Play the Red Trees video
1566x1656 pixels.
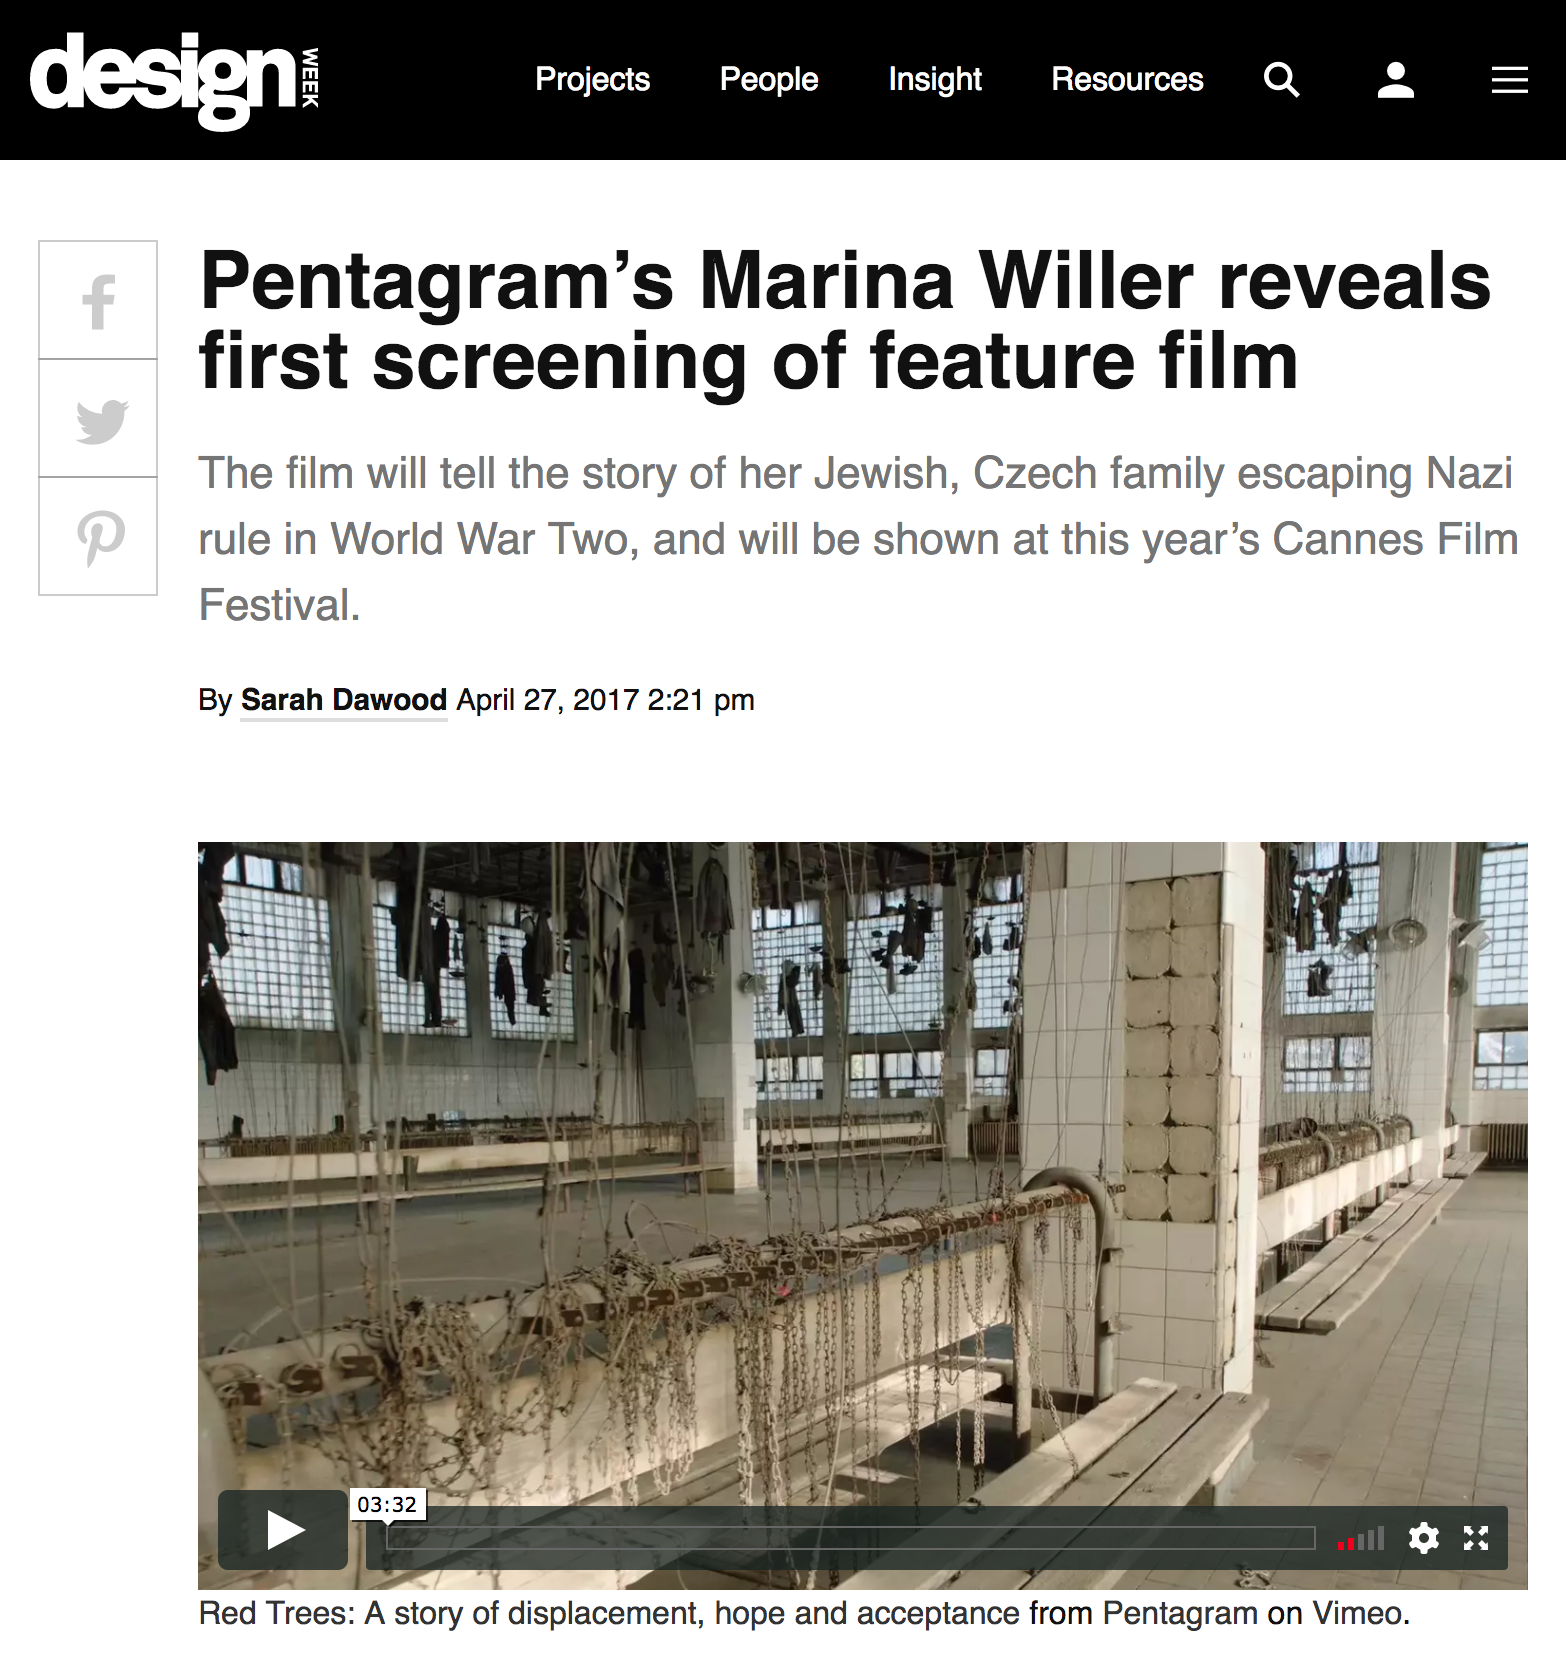(283, 1529)
